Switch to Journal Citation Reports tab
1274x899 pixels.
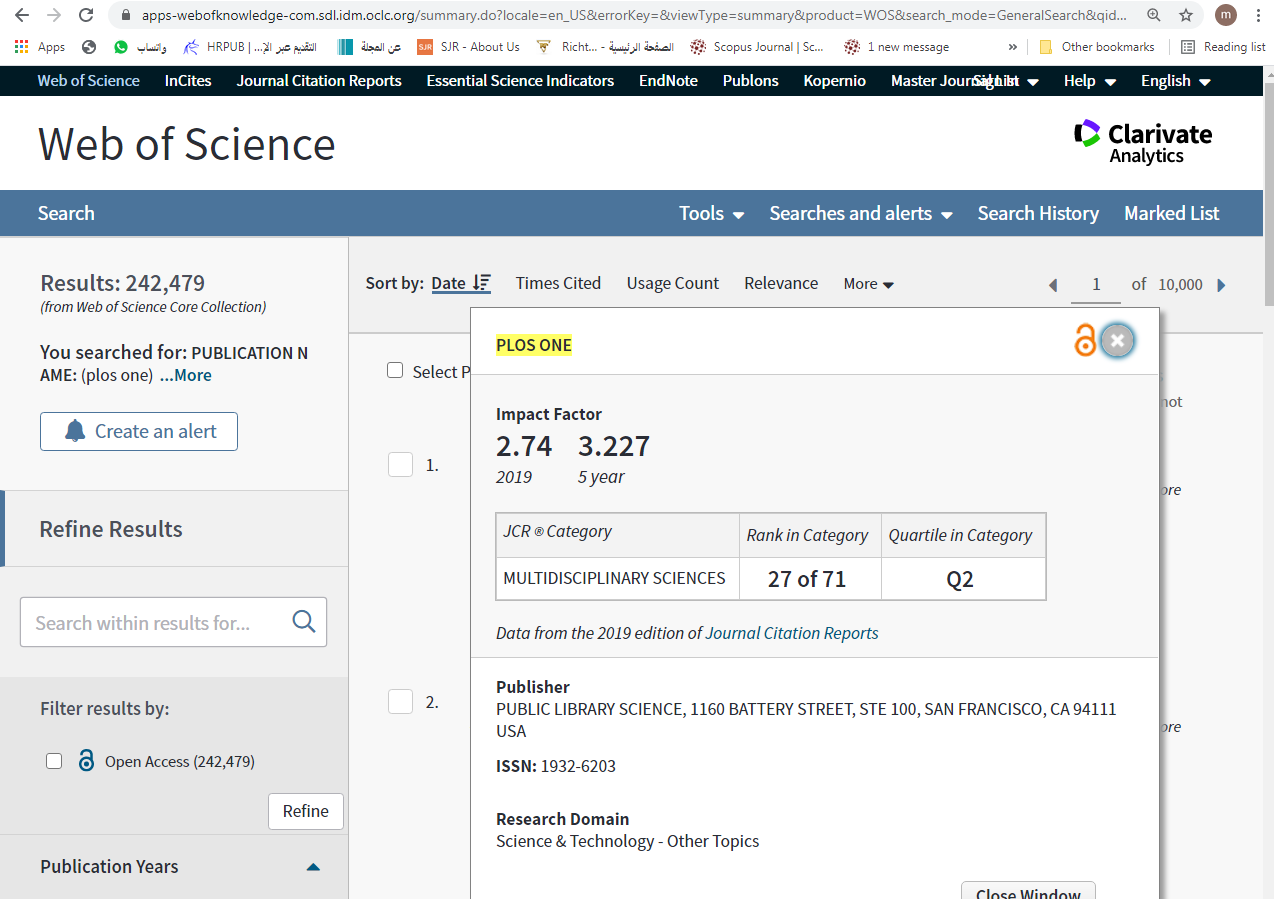[319, 81]
